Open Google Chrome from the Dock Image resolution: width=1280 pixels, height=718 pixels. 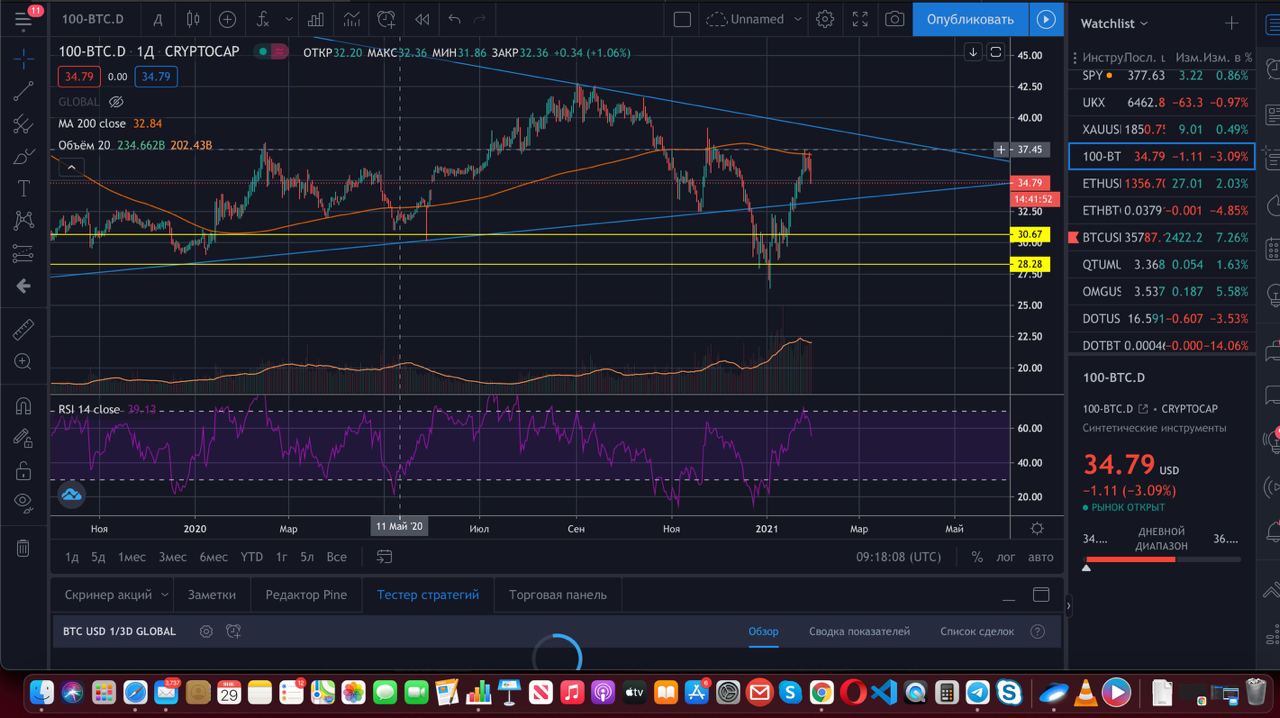[821, 692]
